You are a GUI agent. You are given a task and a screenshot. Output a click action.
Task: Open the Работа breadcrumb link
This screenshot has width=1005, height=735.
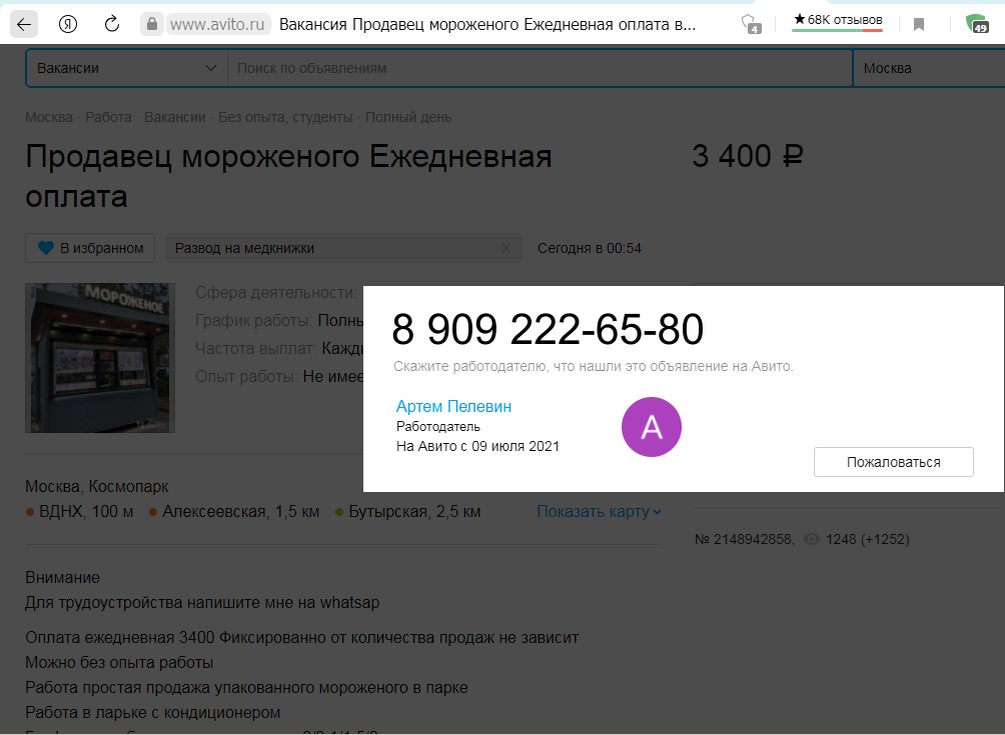[x=108, y=117]
